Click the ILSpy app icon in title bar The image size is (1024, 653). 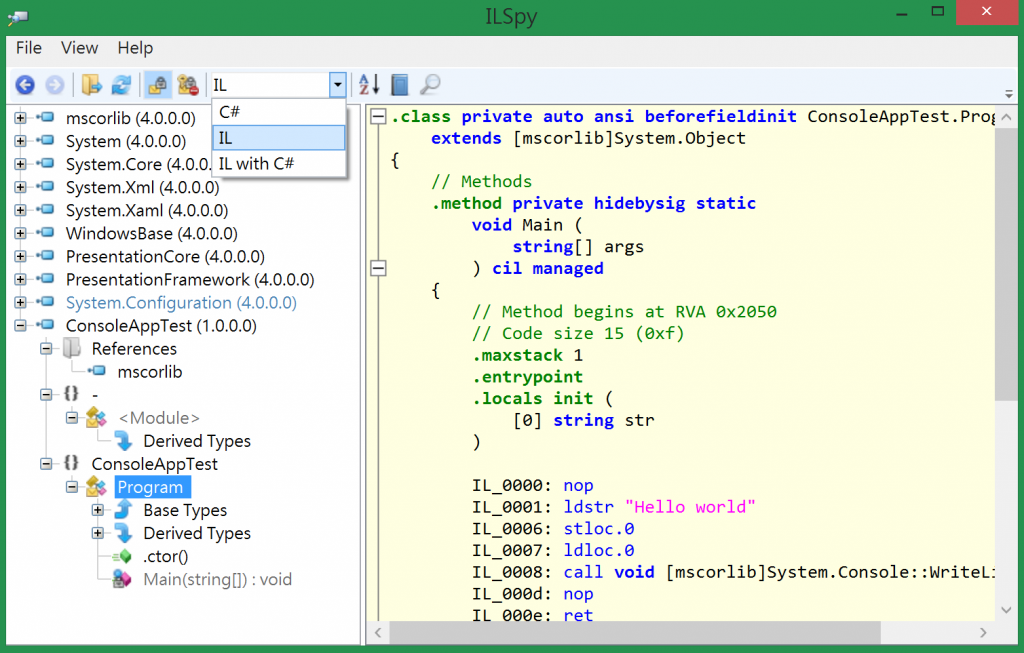coord(19,16)
